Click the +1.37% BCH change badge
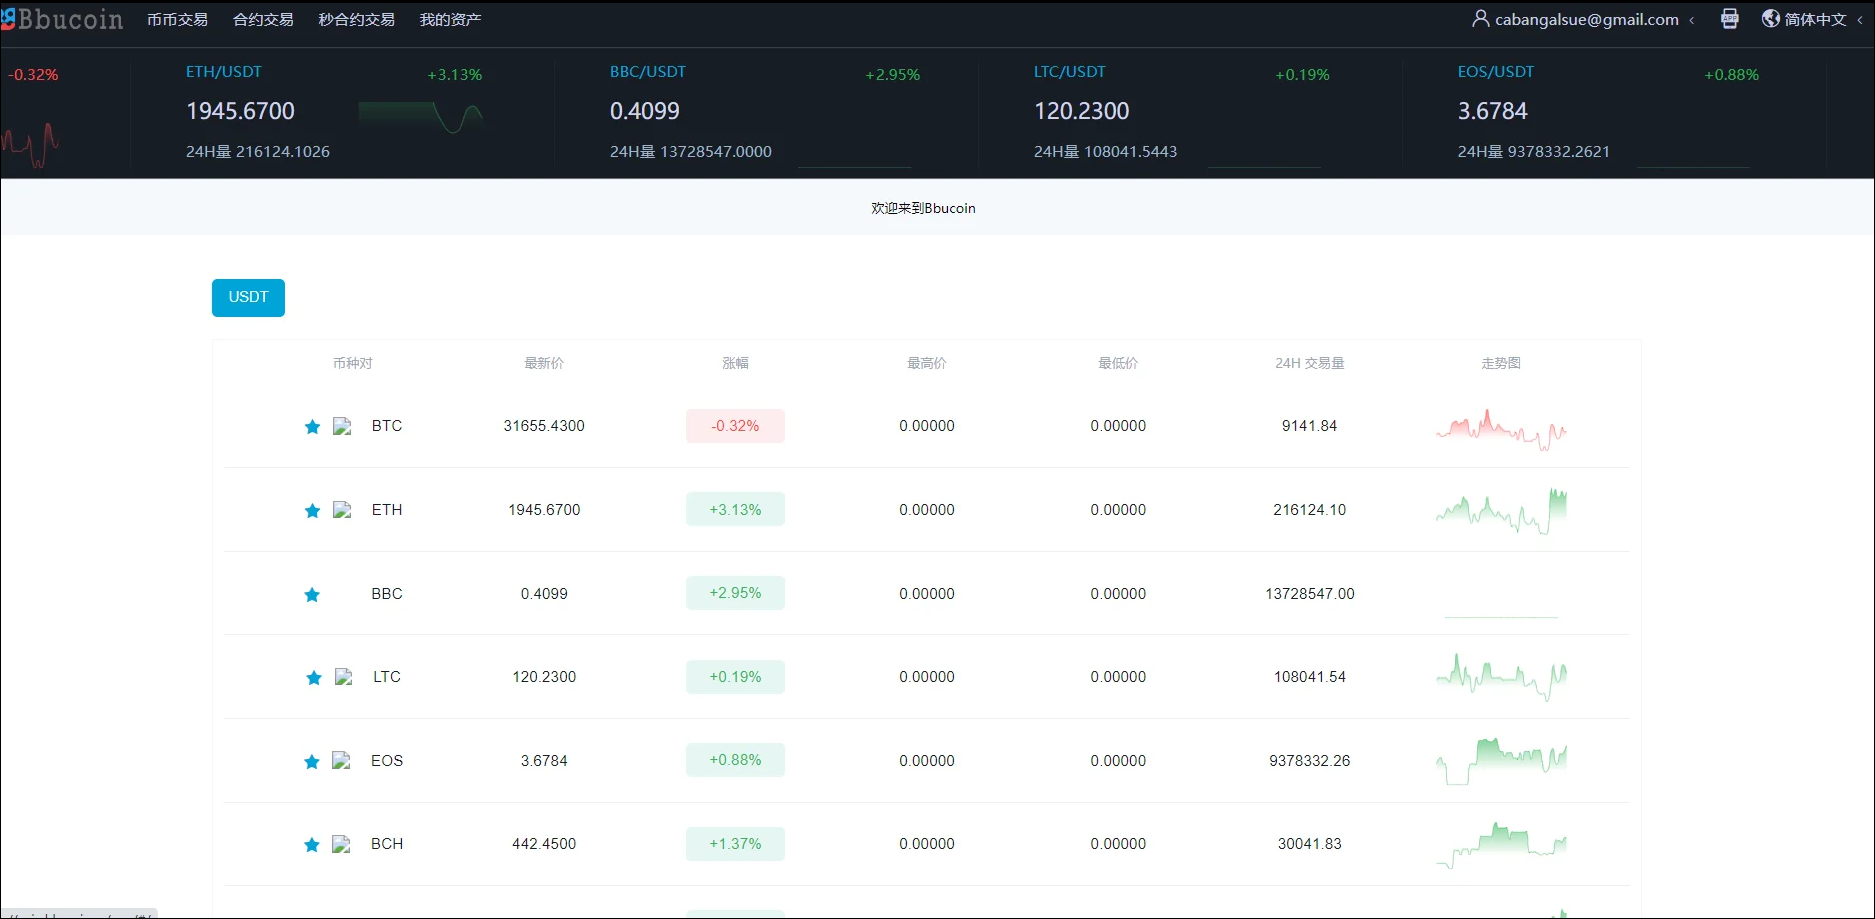The image size is (1875, 919). pos(735,844)
